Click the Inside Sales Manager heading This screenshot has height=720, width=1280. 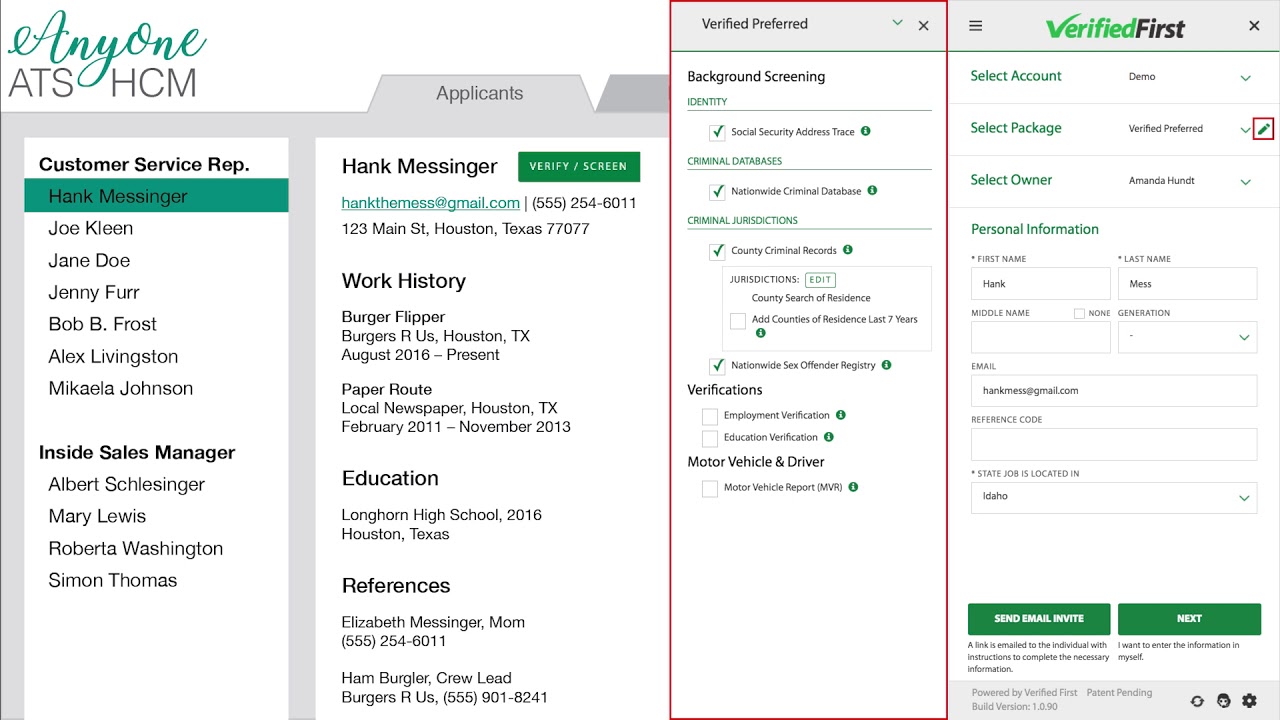(137, 453)
